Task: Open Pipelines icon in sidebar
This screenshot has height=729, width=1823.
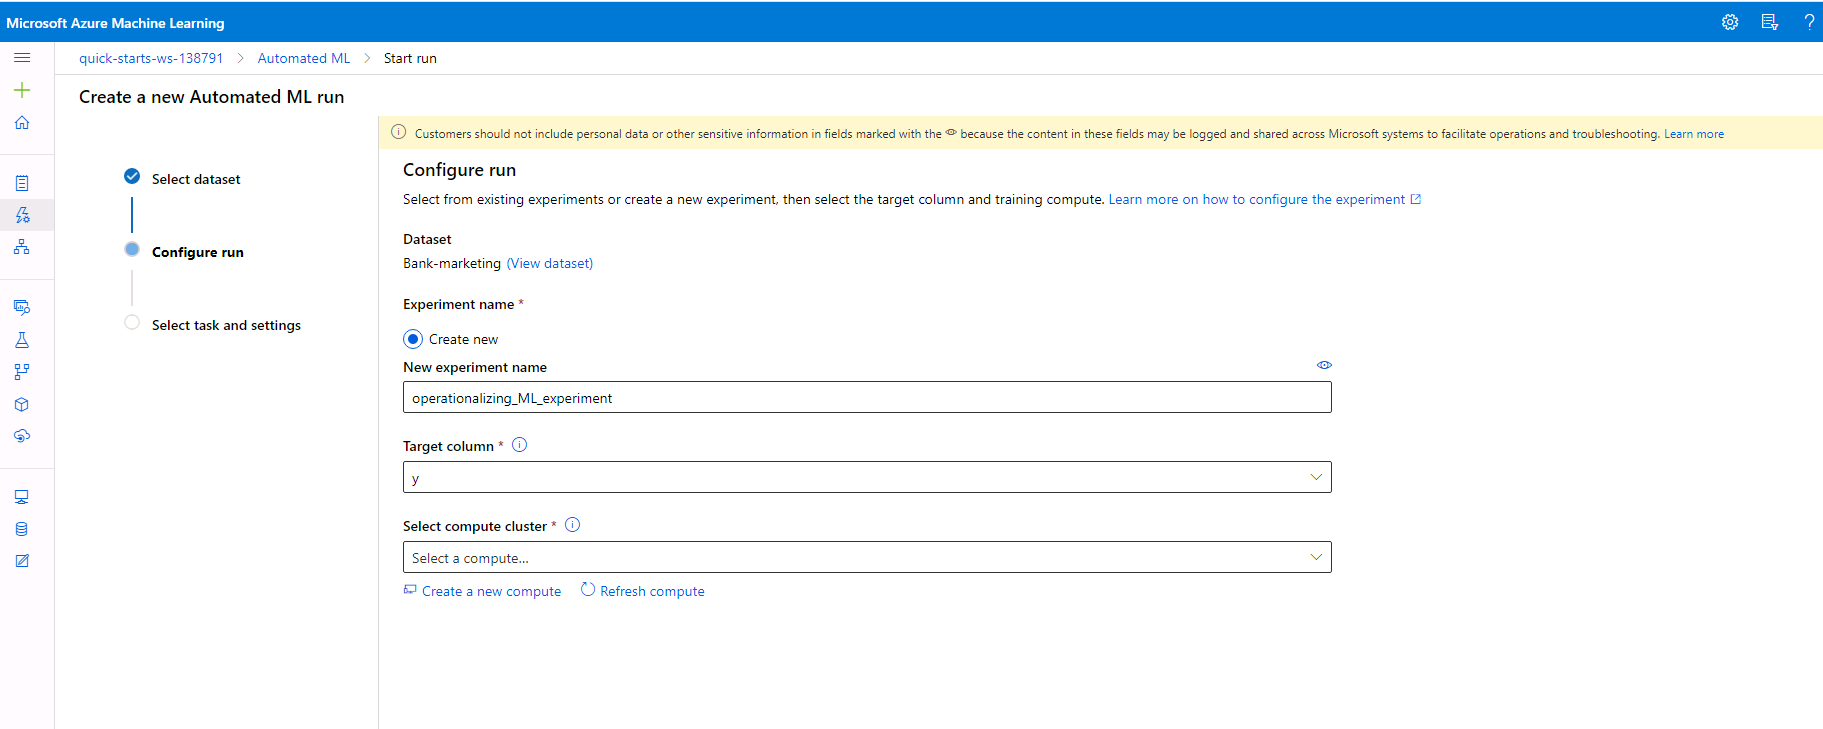Action: pyautogui.click(x=22, y=372)
